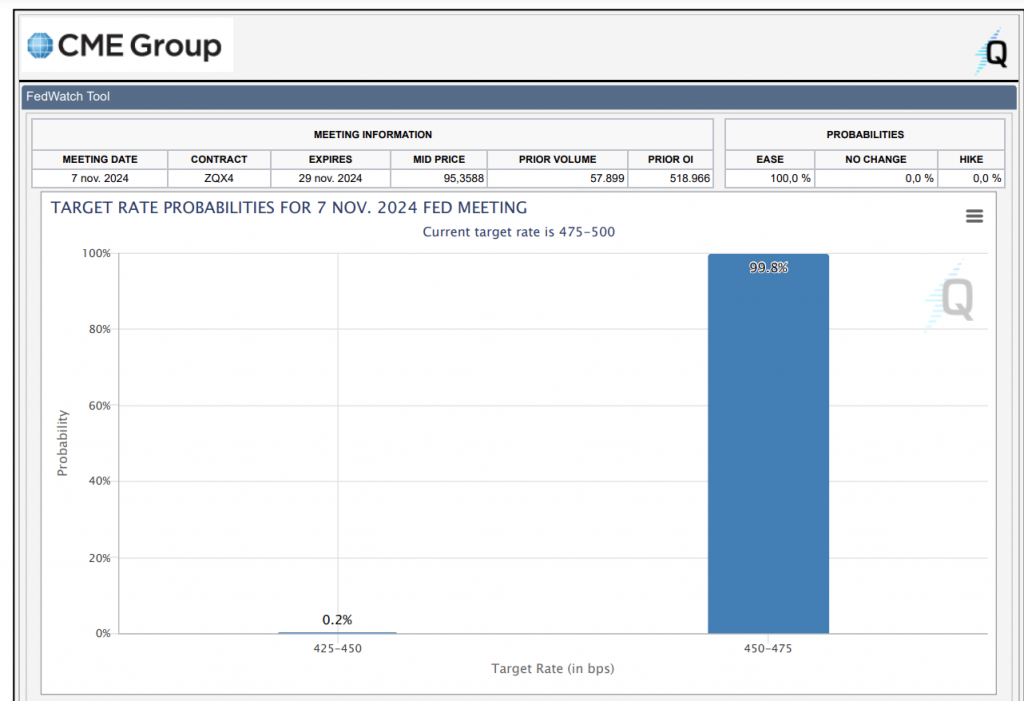Open the chart hamburger context menu

coord(974,216)
